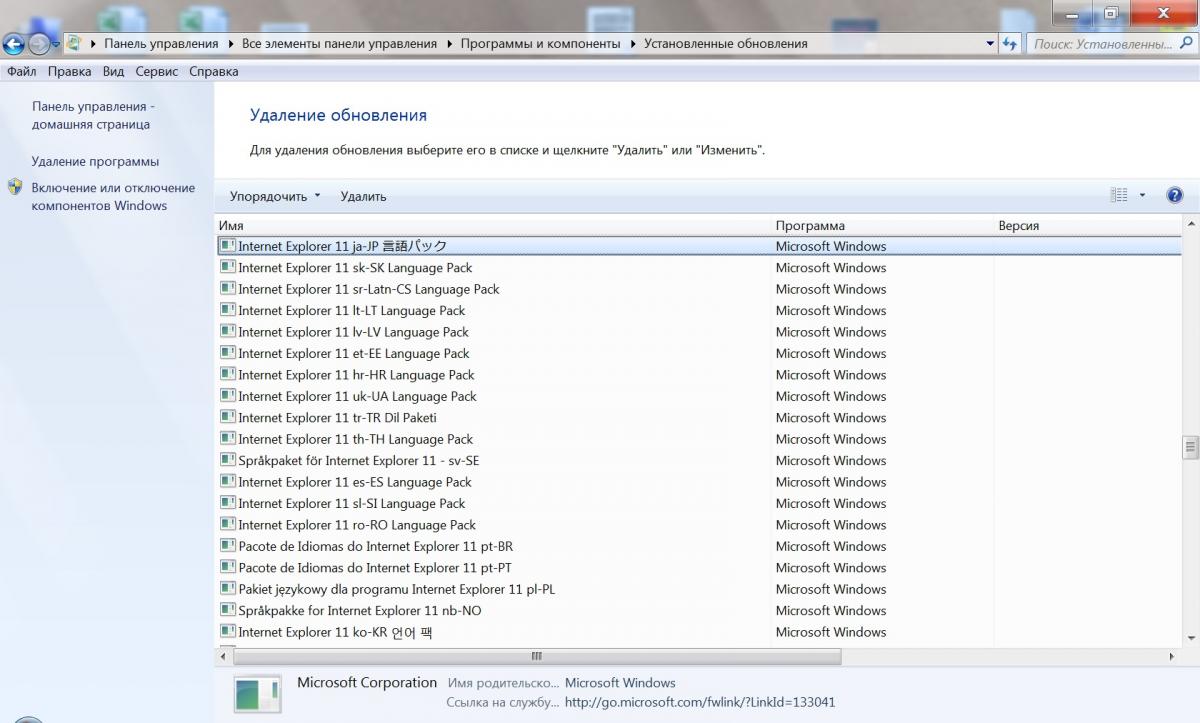This screenshot has width=1200, height=723.
Task: Click icon of Språkpaket sv-SE entry
Action: point(228,461)
